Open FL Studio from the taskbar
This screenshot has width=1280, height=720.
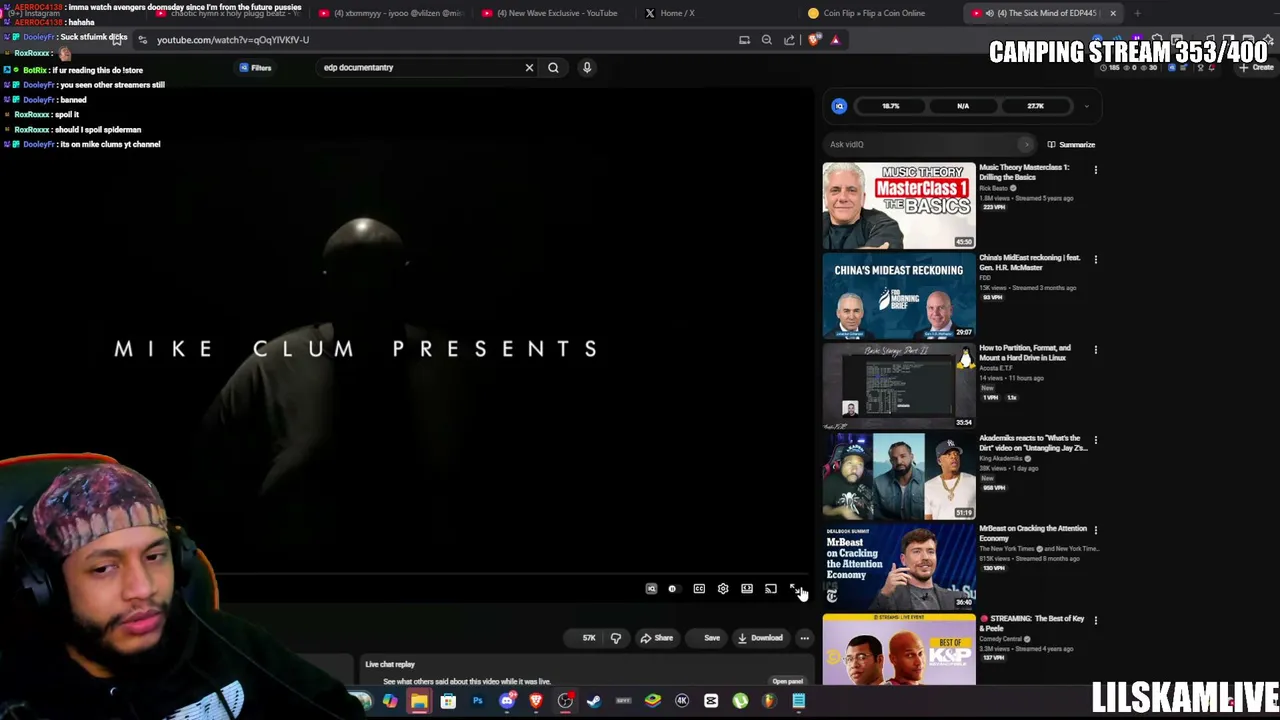pos(769,701)
